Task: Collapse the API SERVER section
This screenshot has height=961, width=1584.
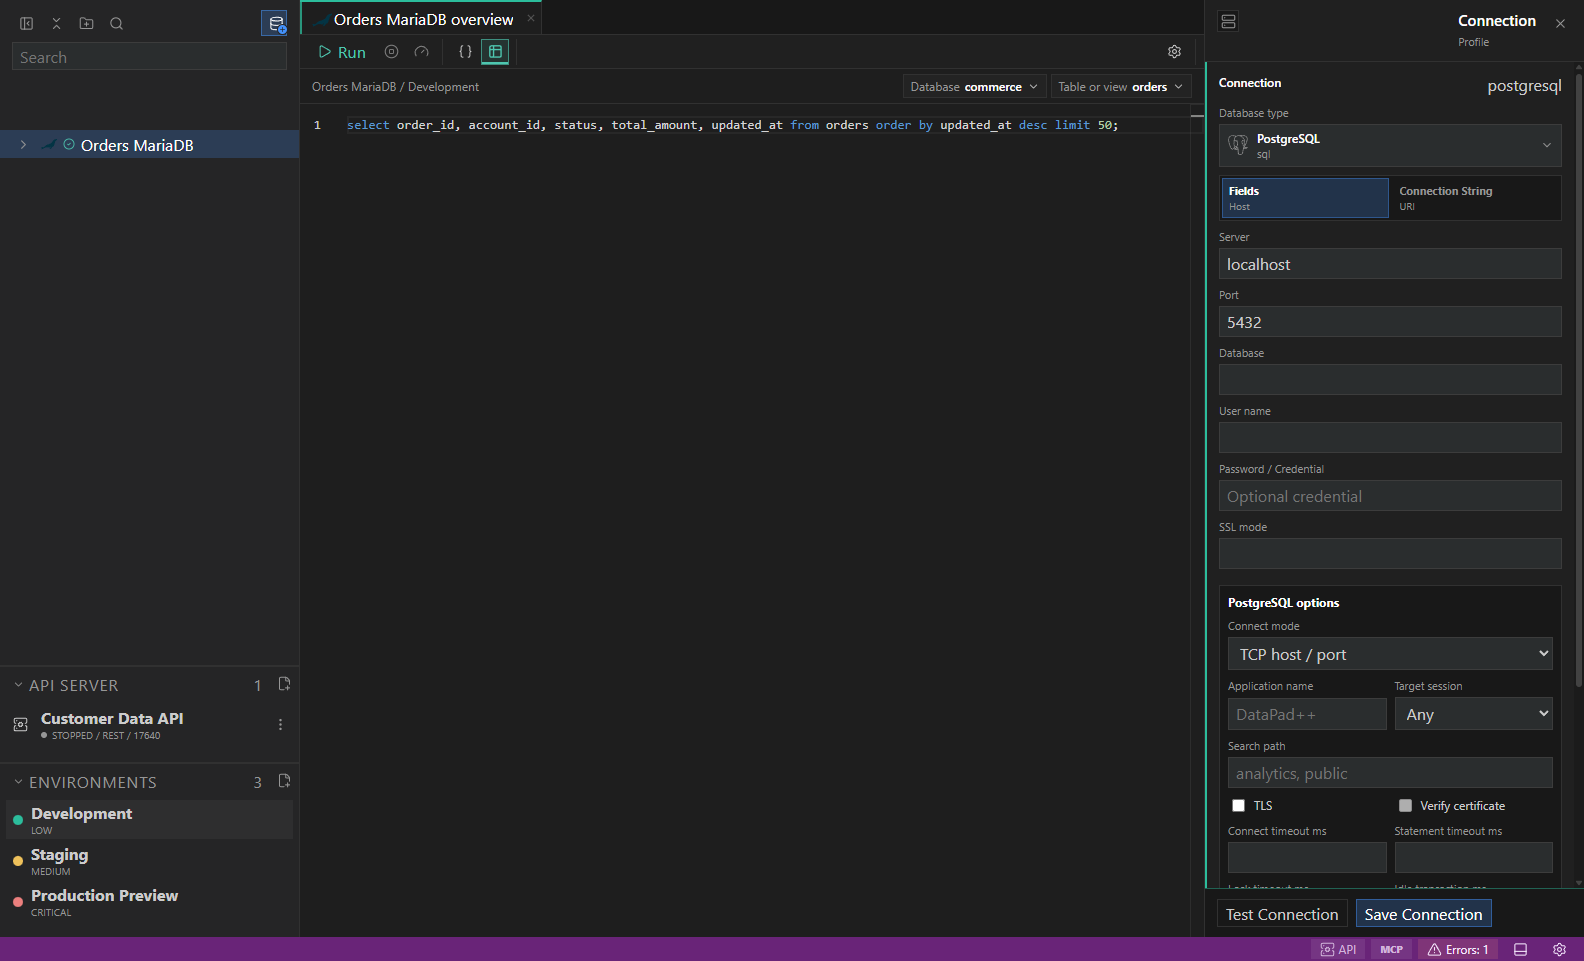Action: pyautogui.click(x=18, y=685)
